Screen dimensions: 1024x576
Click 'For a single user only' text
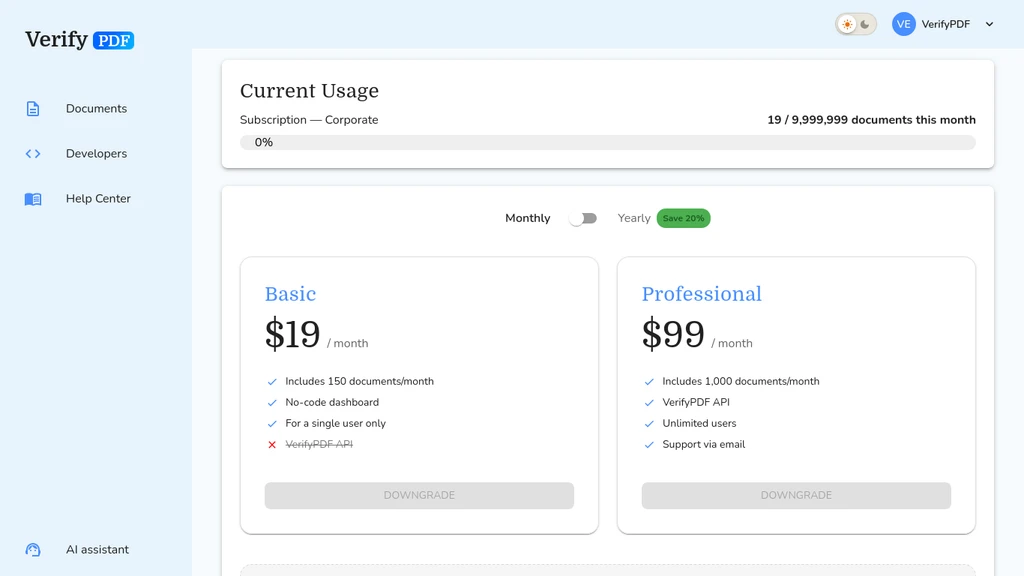335,423
